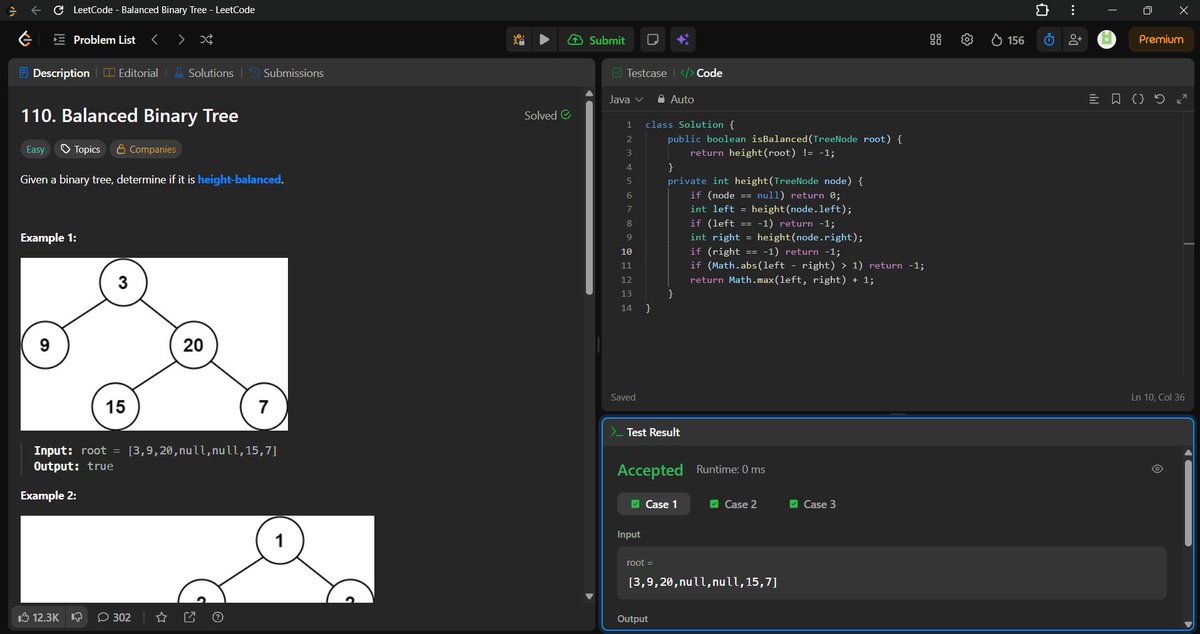Screen dimensions: 1200x634
Task: Open the browser extensions puzzle icon
Action: tap(1043, 10)
